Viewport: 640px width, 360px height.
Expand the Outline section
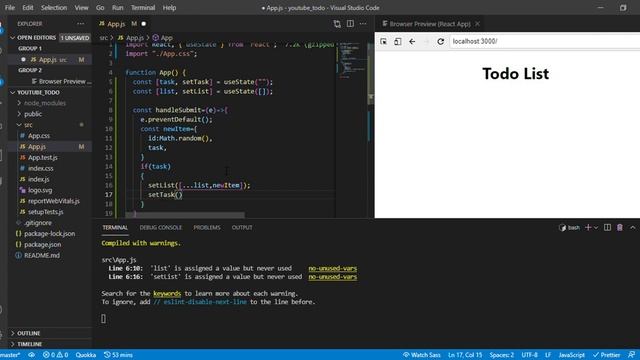pyautogui.click(x=50, y=333)
